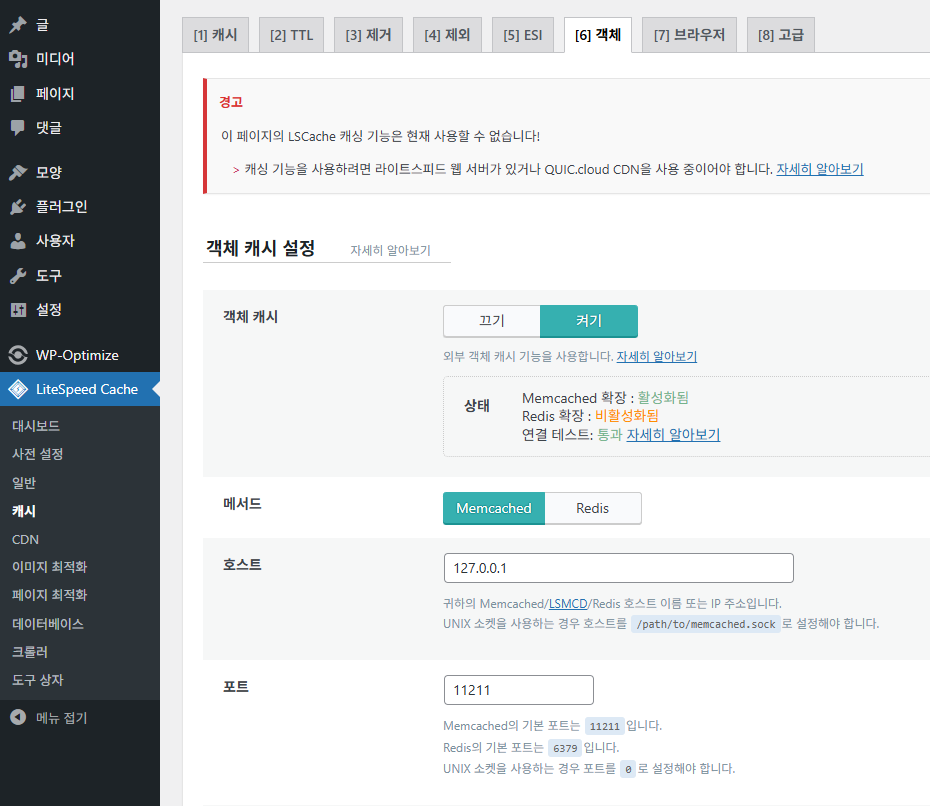Click the 댓글 comment bubble icon
930x806 pixels.
pyautogui.click(x=18, y=128)
